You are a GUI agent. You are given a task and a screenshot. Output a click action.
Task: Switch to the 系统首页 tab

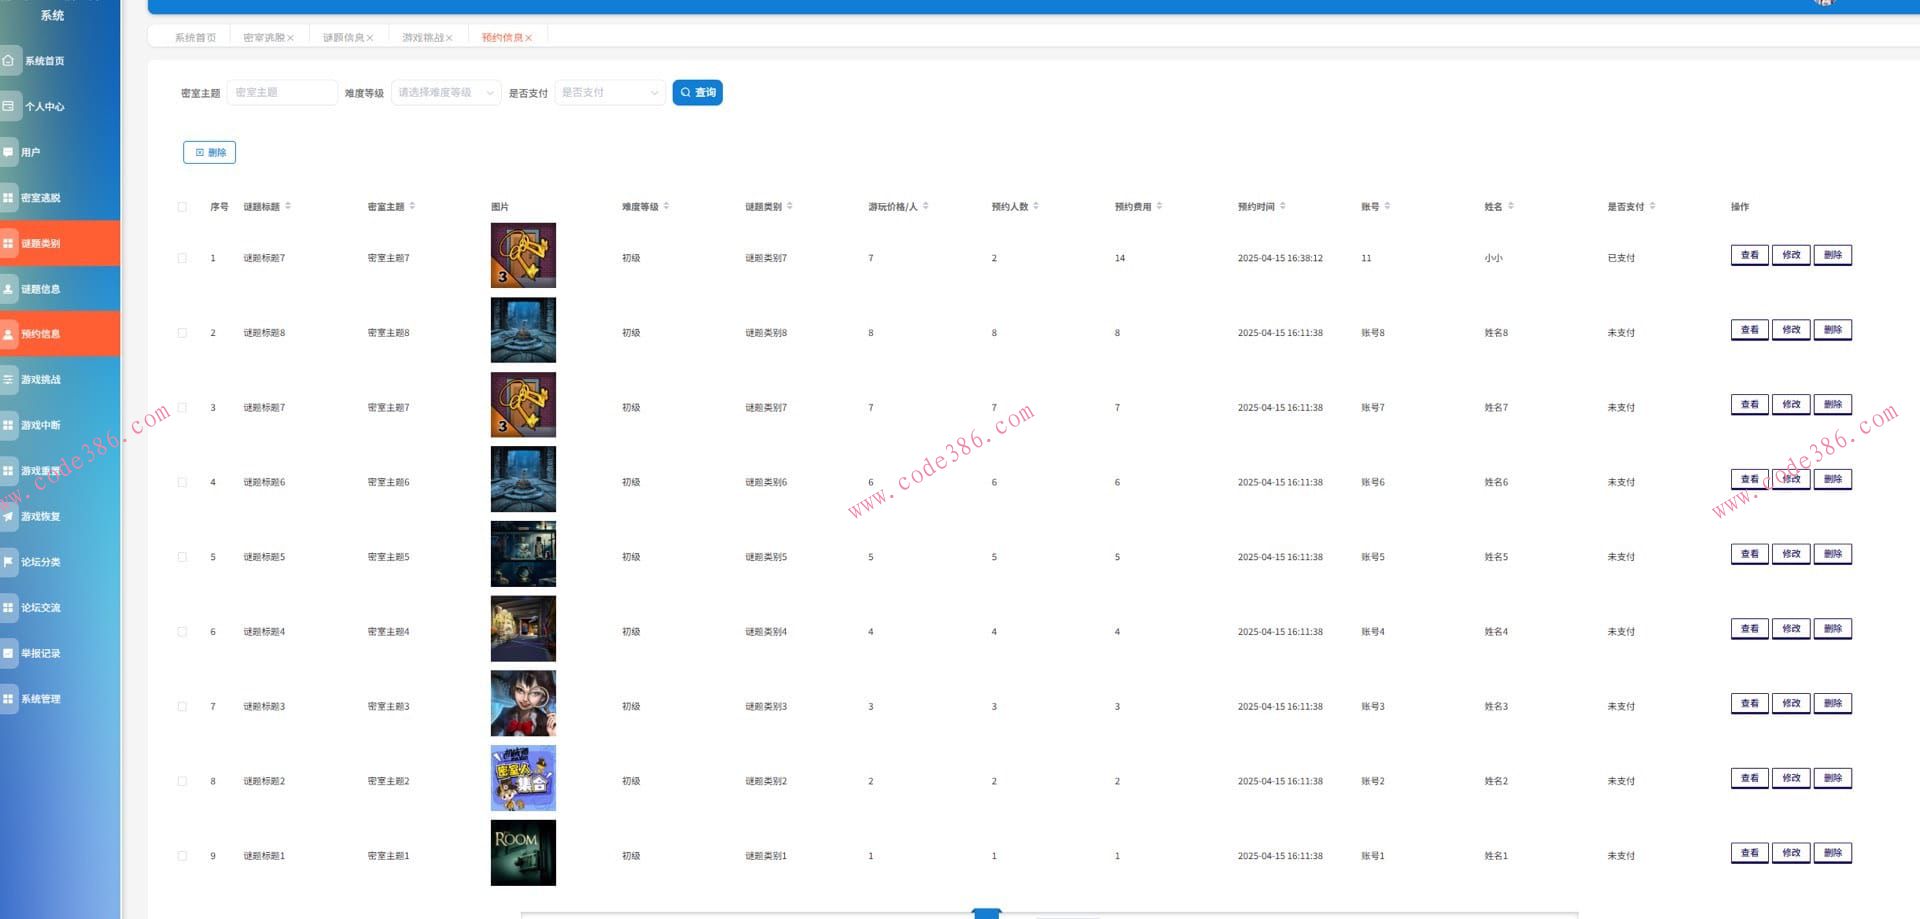tap(195, 38)
